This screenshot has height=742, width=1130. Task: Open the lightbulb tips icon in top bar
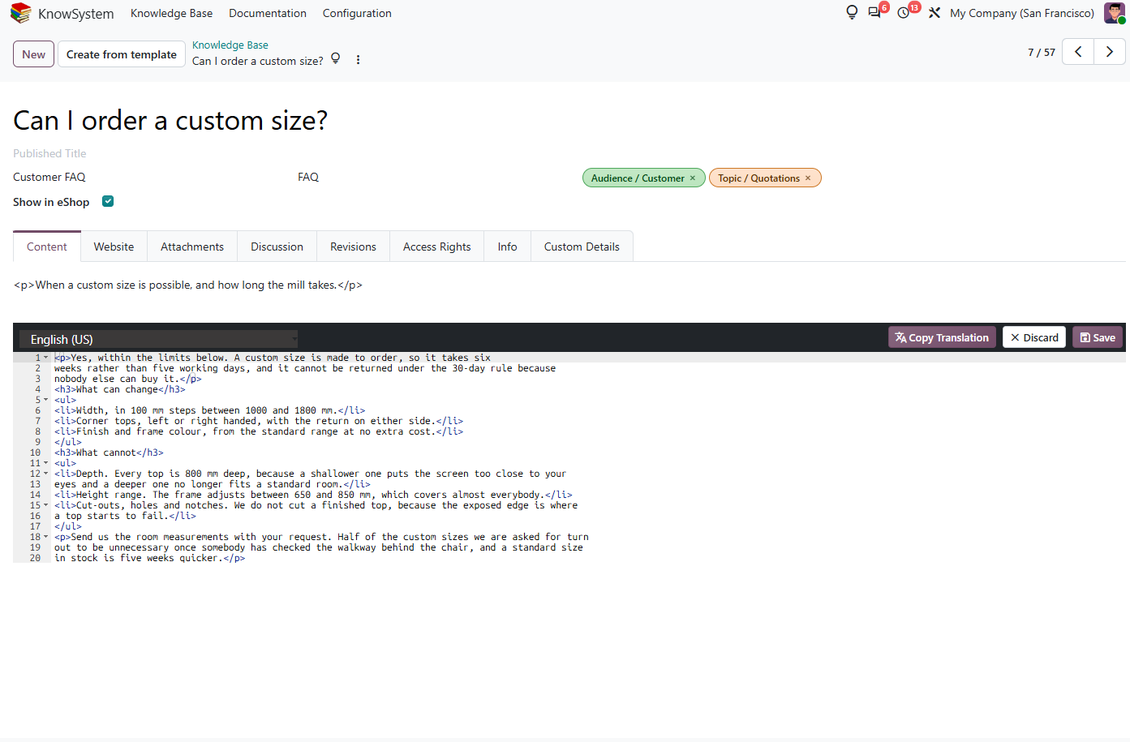[852, 13]
